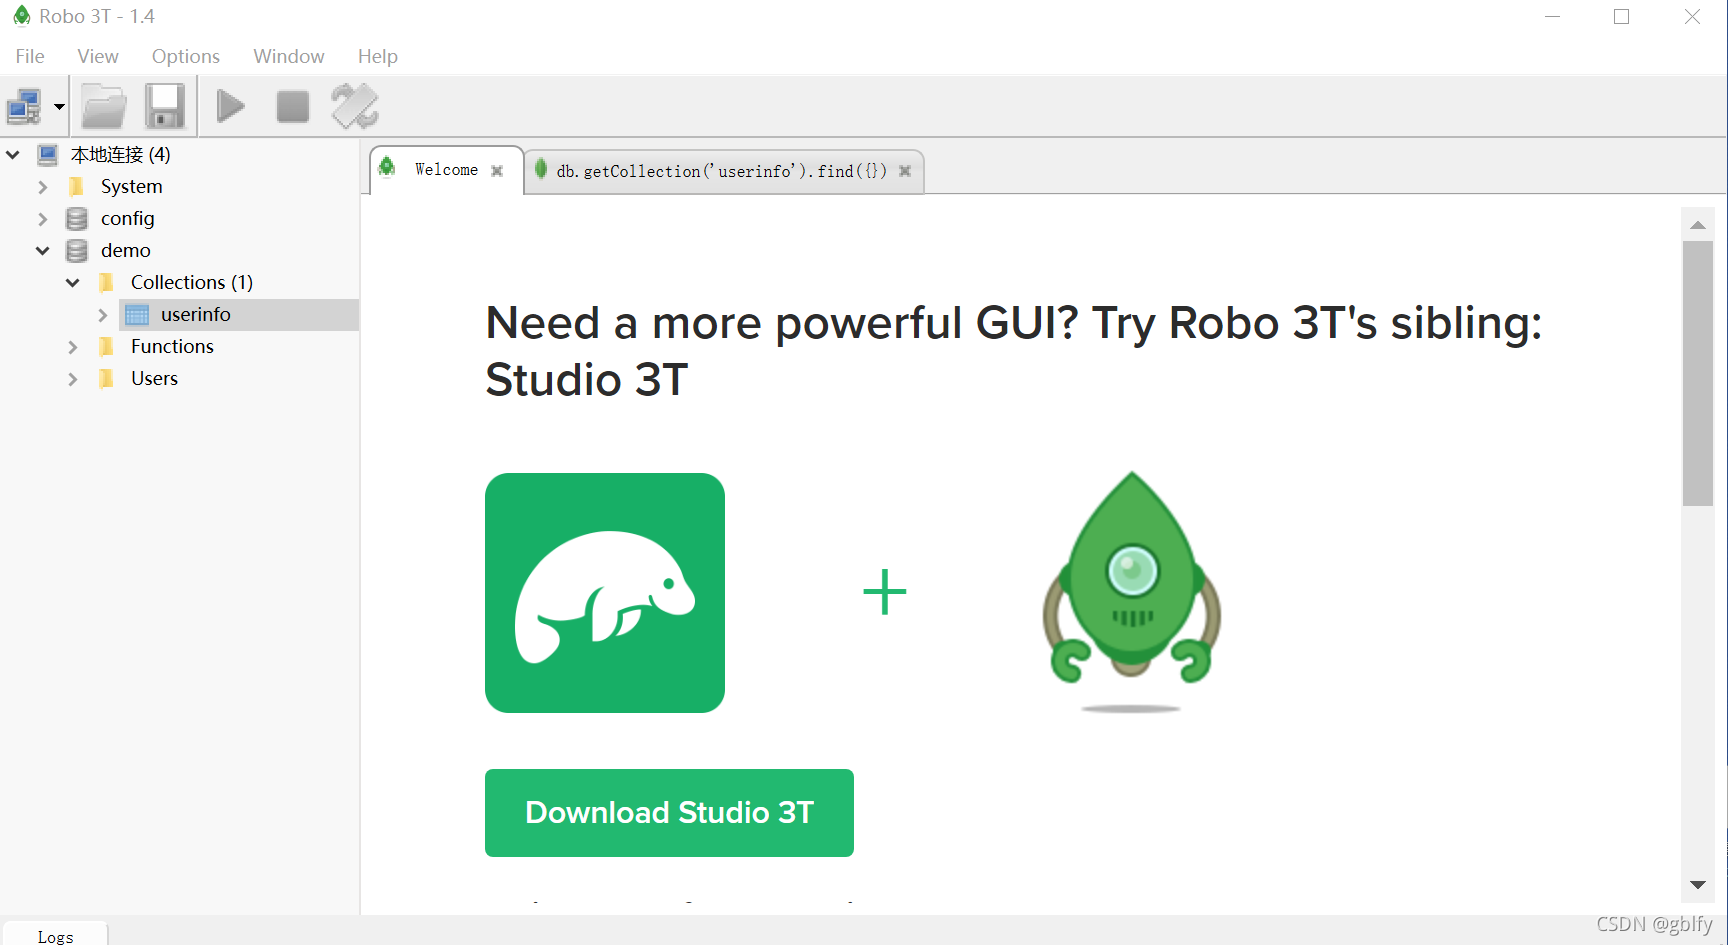The image size is (1728, 945).
Task: Collapse the Collections (1) folder
Action: (x=73, y=283)
